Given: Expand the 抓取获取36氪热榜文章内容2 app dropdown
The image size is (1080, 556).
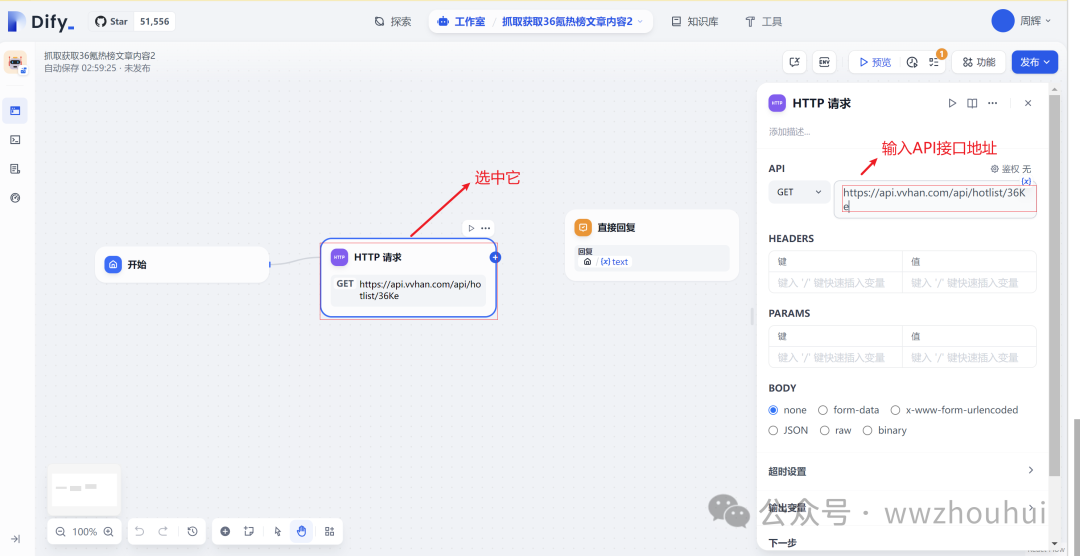Looking at the screenshot, I should [x=572, y=21].
